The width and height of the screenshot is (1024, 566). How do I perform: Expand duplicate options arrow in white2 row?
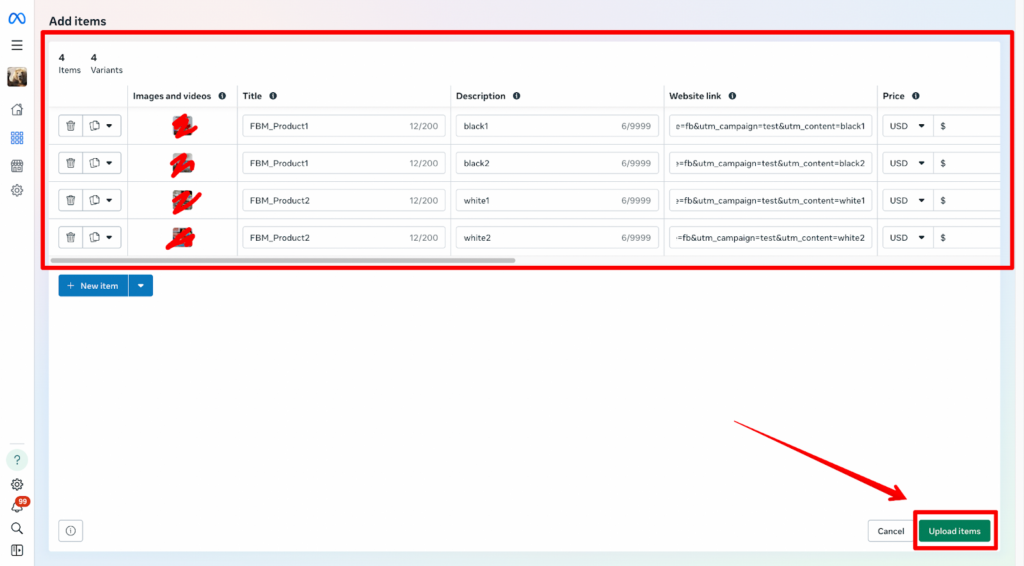110,238
